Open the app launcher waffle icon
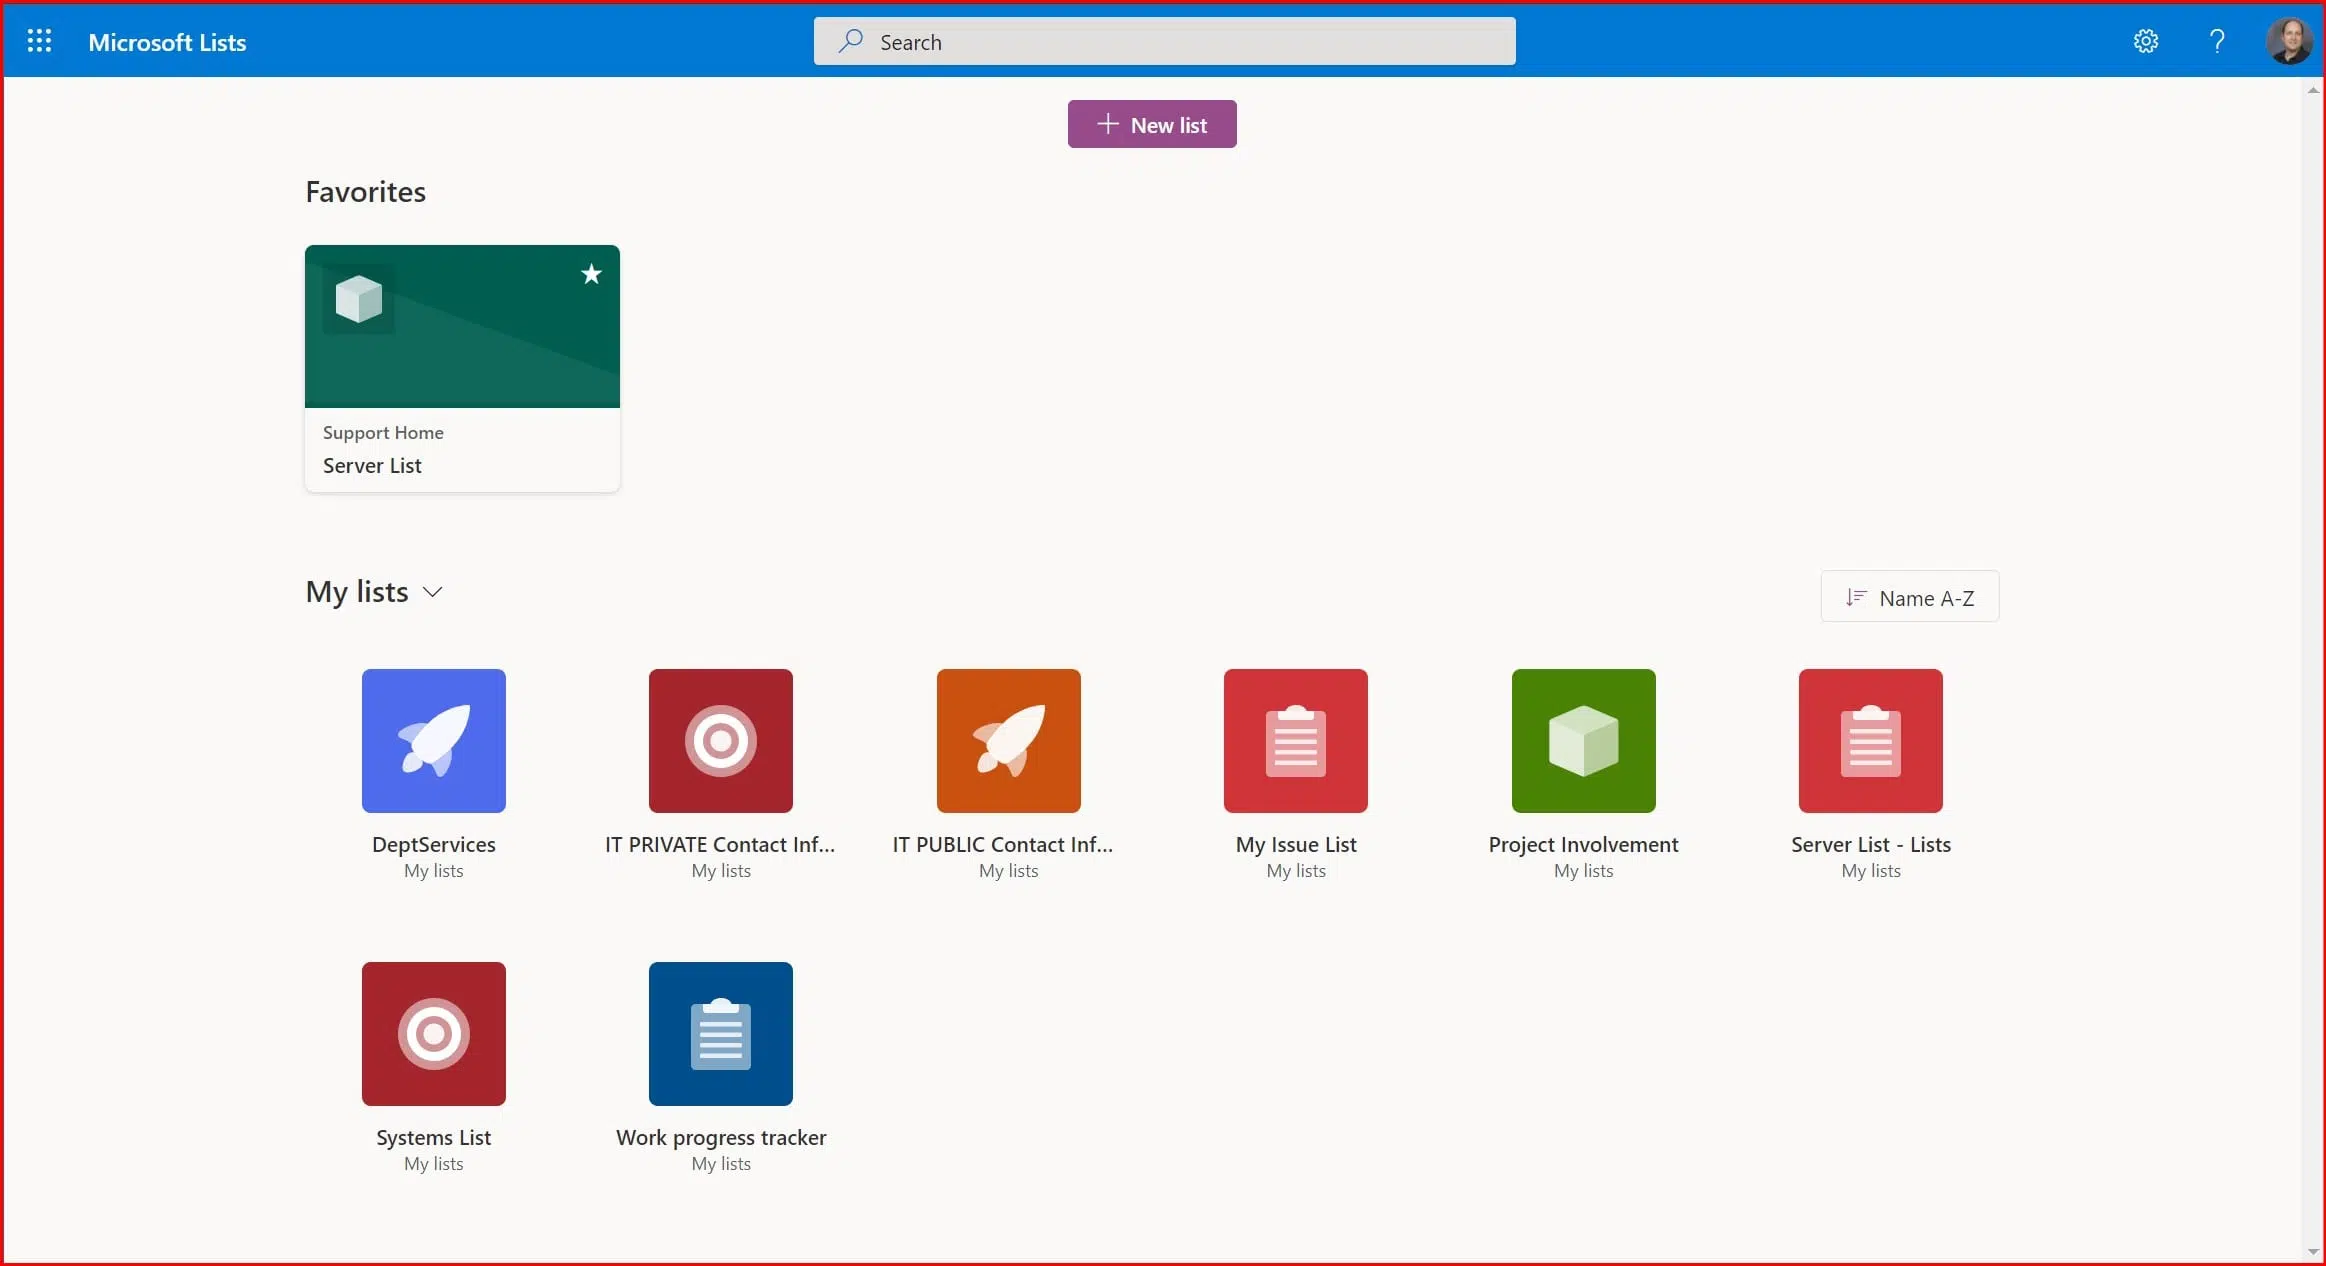 [x=39, y=41]
